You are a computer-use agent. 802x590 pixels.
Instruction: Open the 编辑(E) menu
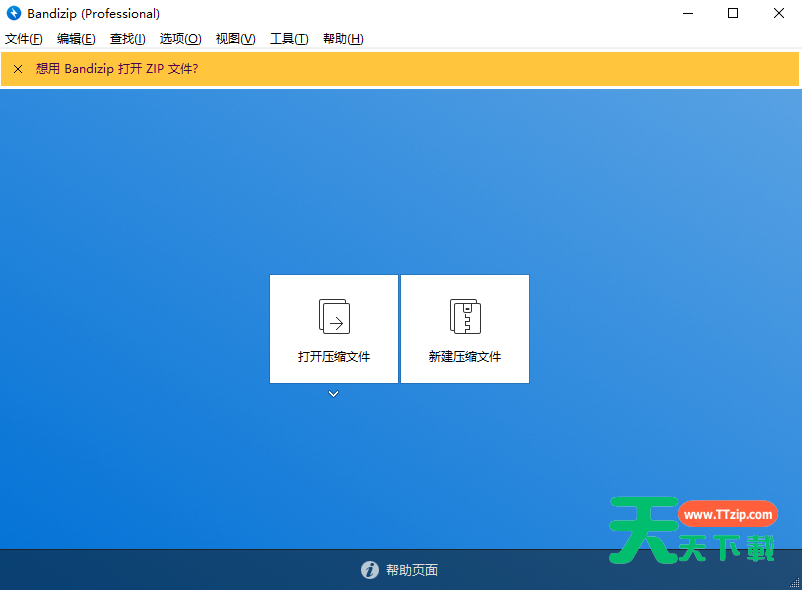pos(76,39)
